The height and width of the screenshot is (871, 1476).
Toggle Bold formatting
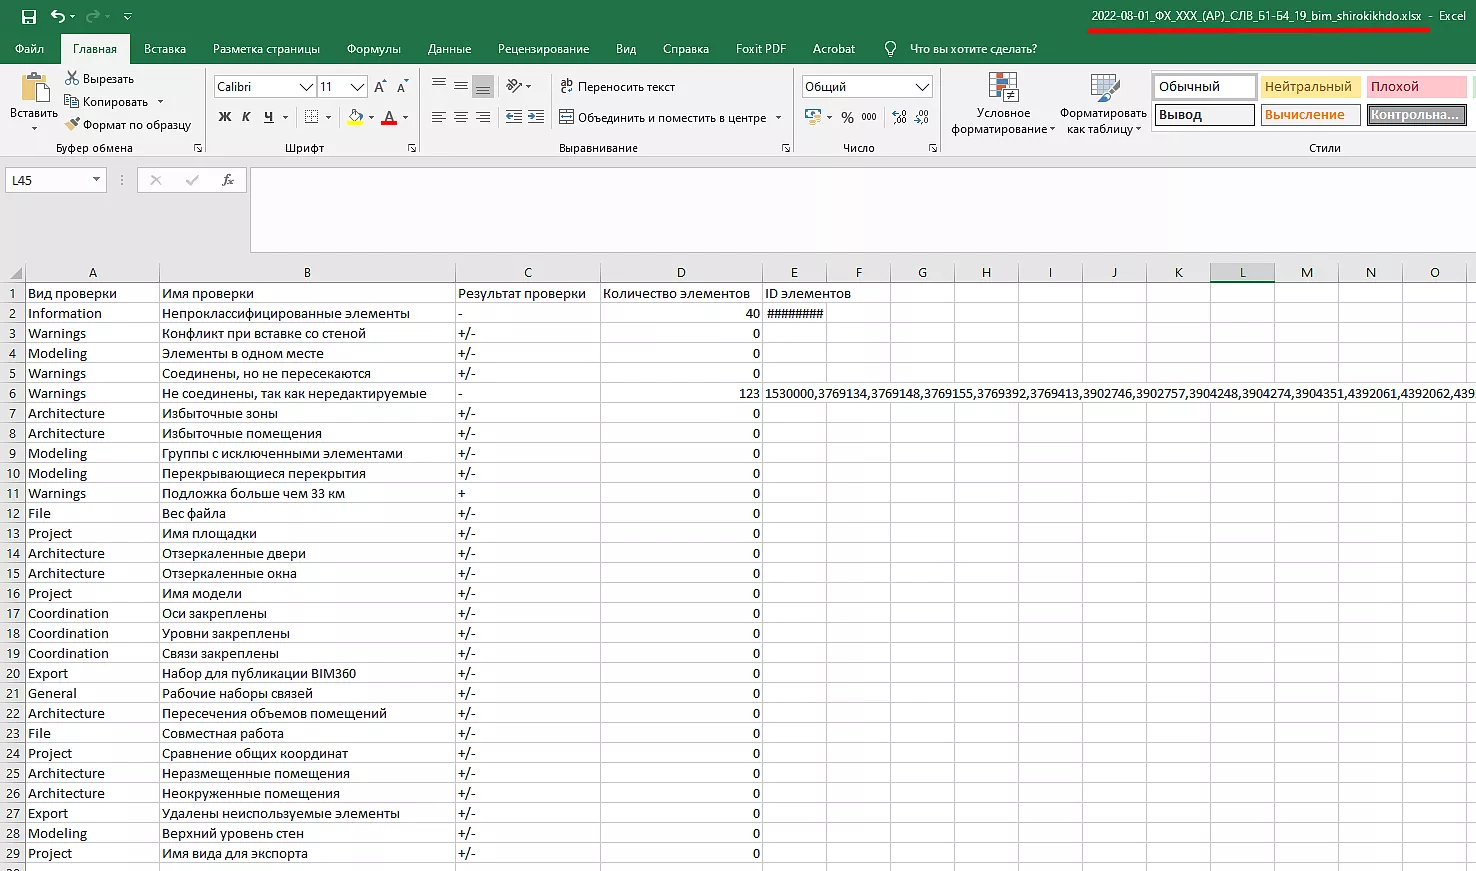[225, 117]
